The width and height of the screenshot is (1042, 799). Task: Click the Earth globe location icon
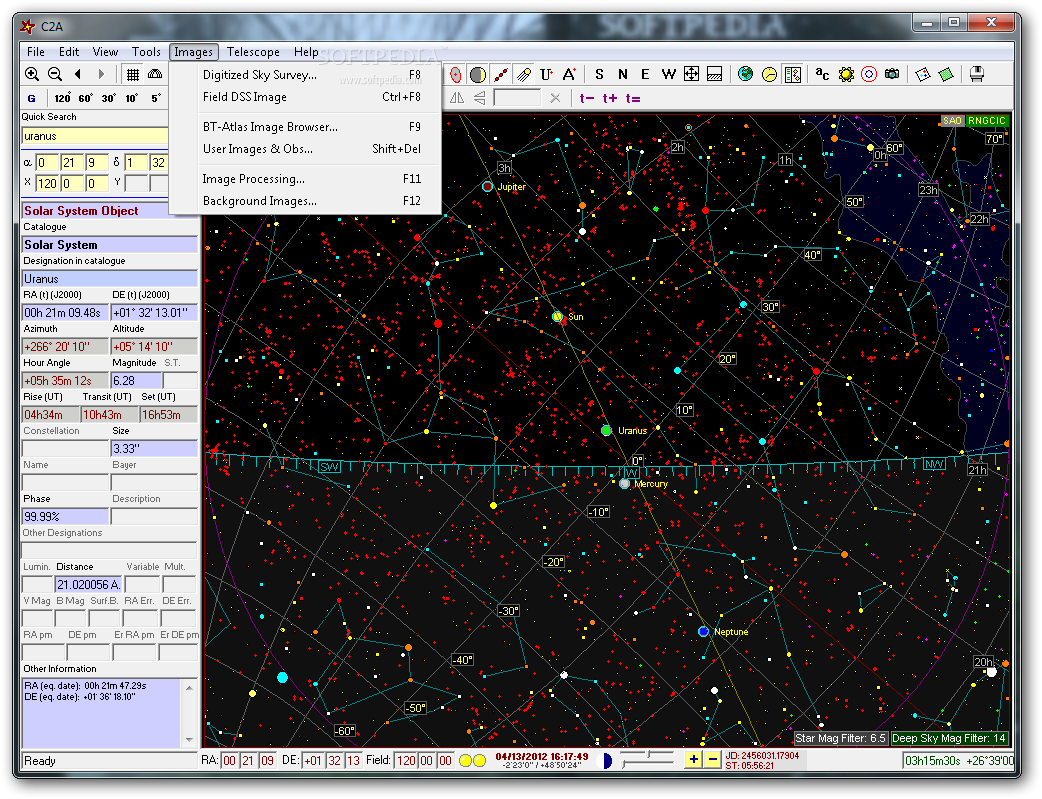(x=746, y=74)
